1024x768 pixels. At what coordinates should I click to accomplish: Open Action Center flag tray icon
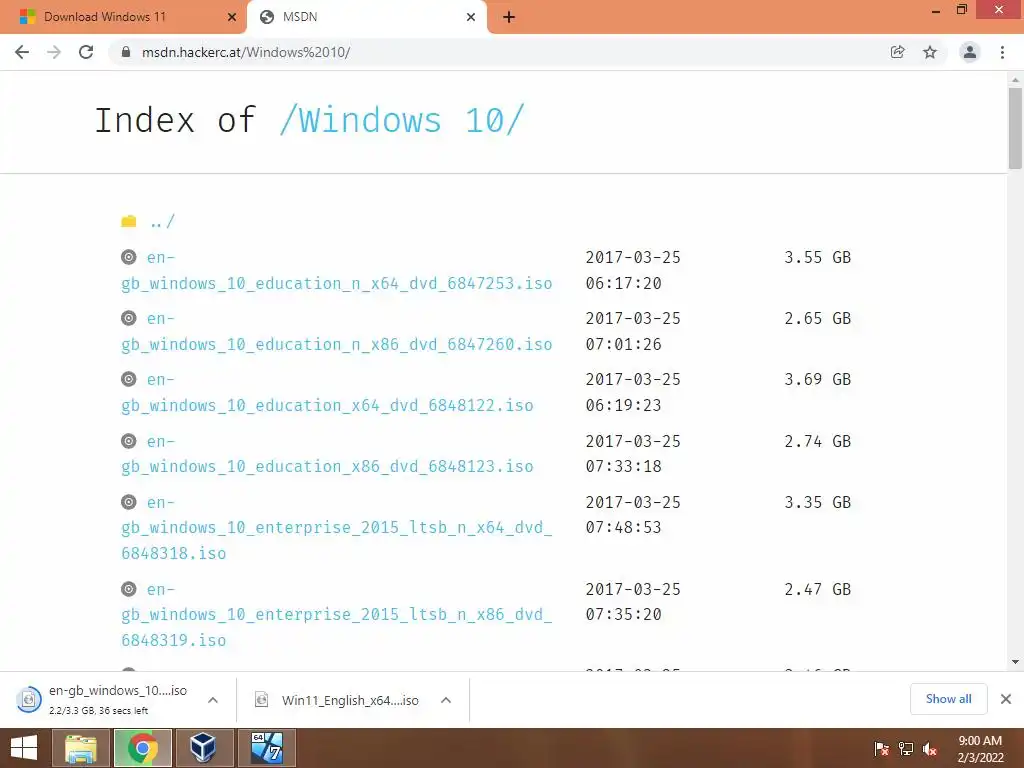point(881,749)
